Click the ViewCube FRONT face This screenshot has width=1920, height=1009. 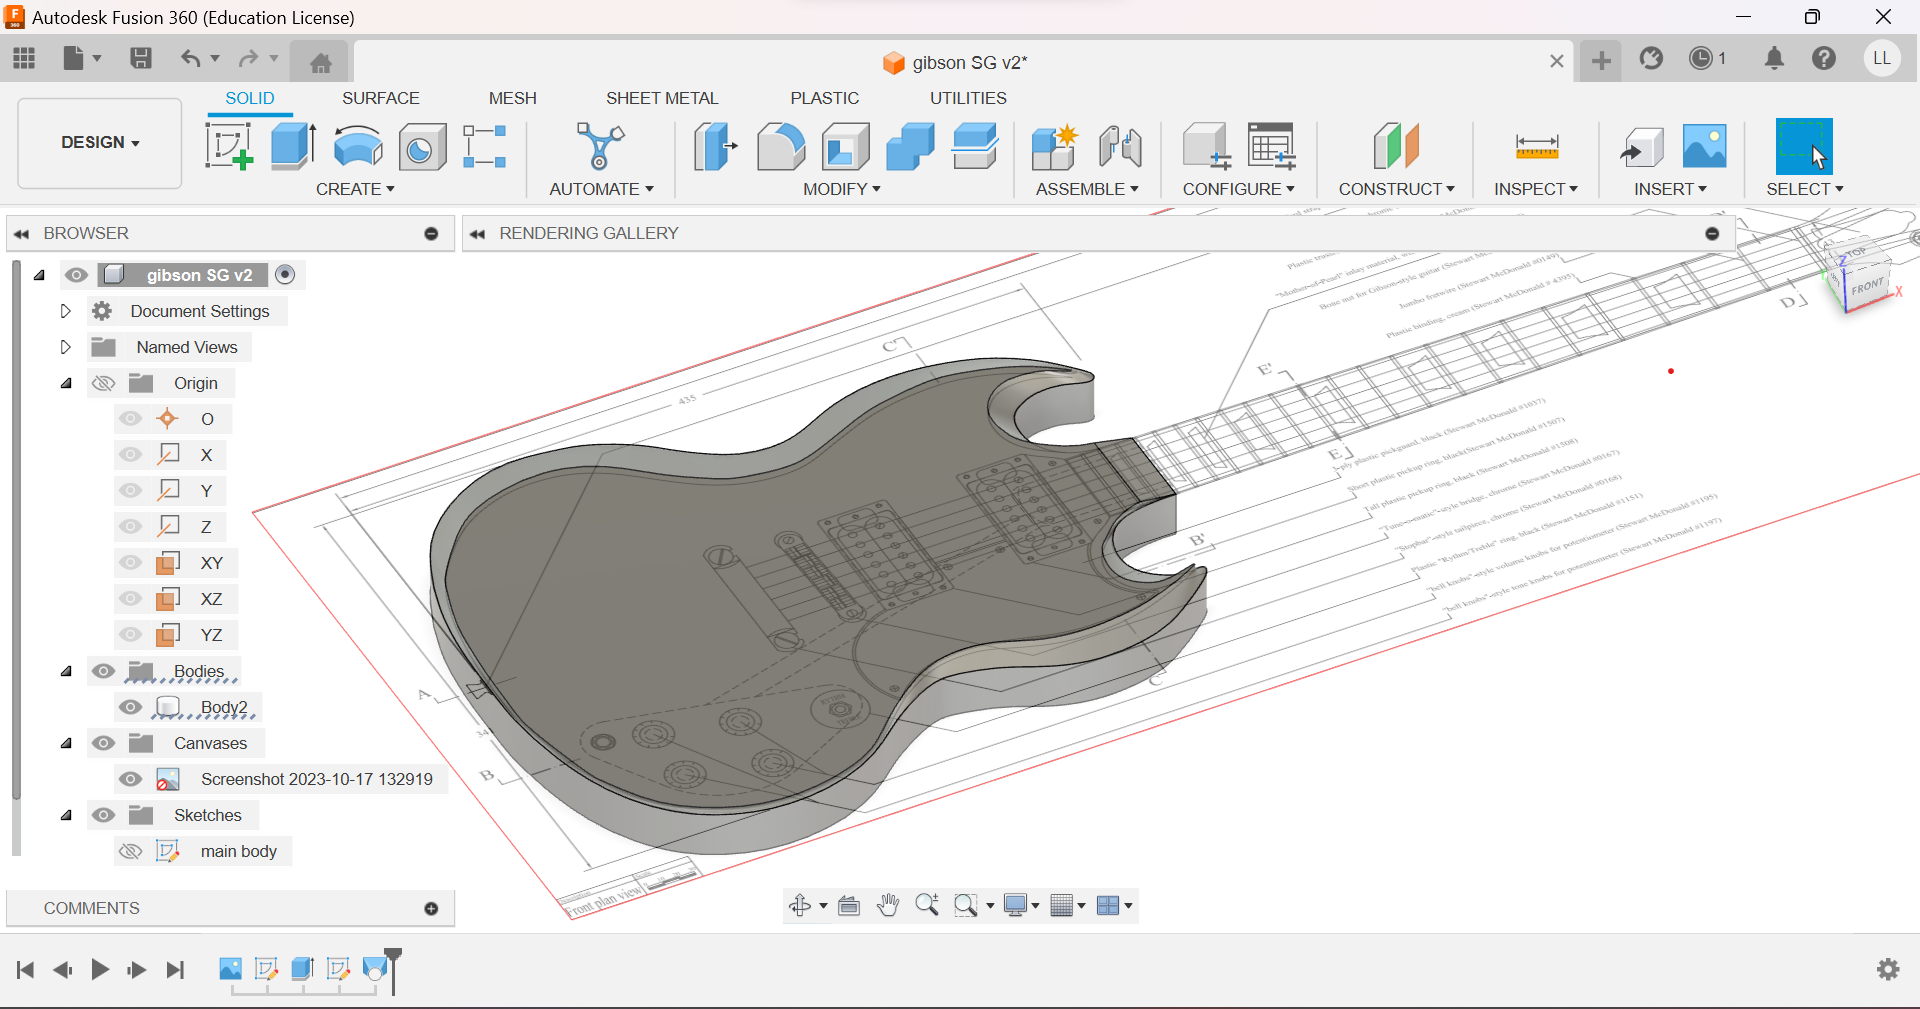pyautogui.click(x=1866, y=287)
